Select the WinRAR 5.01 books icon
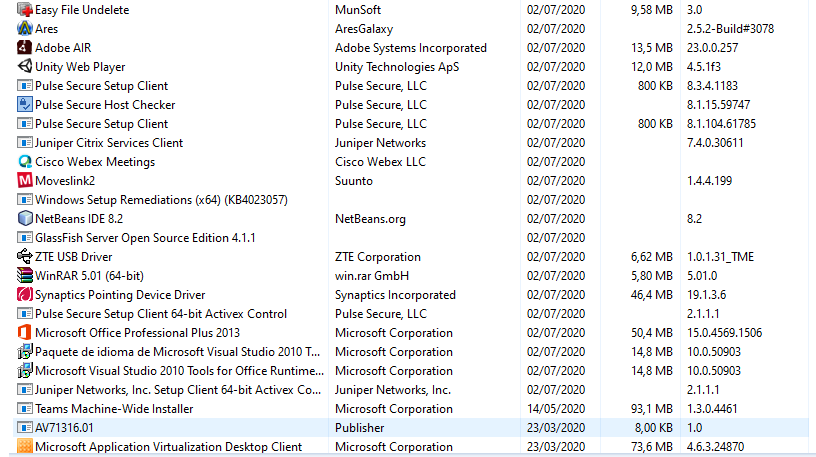 [24, 276]
